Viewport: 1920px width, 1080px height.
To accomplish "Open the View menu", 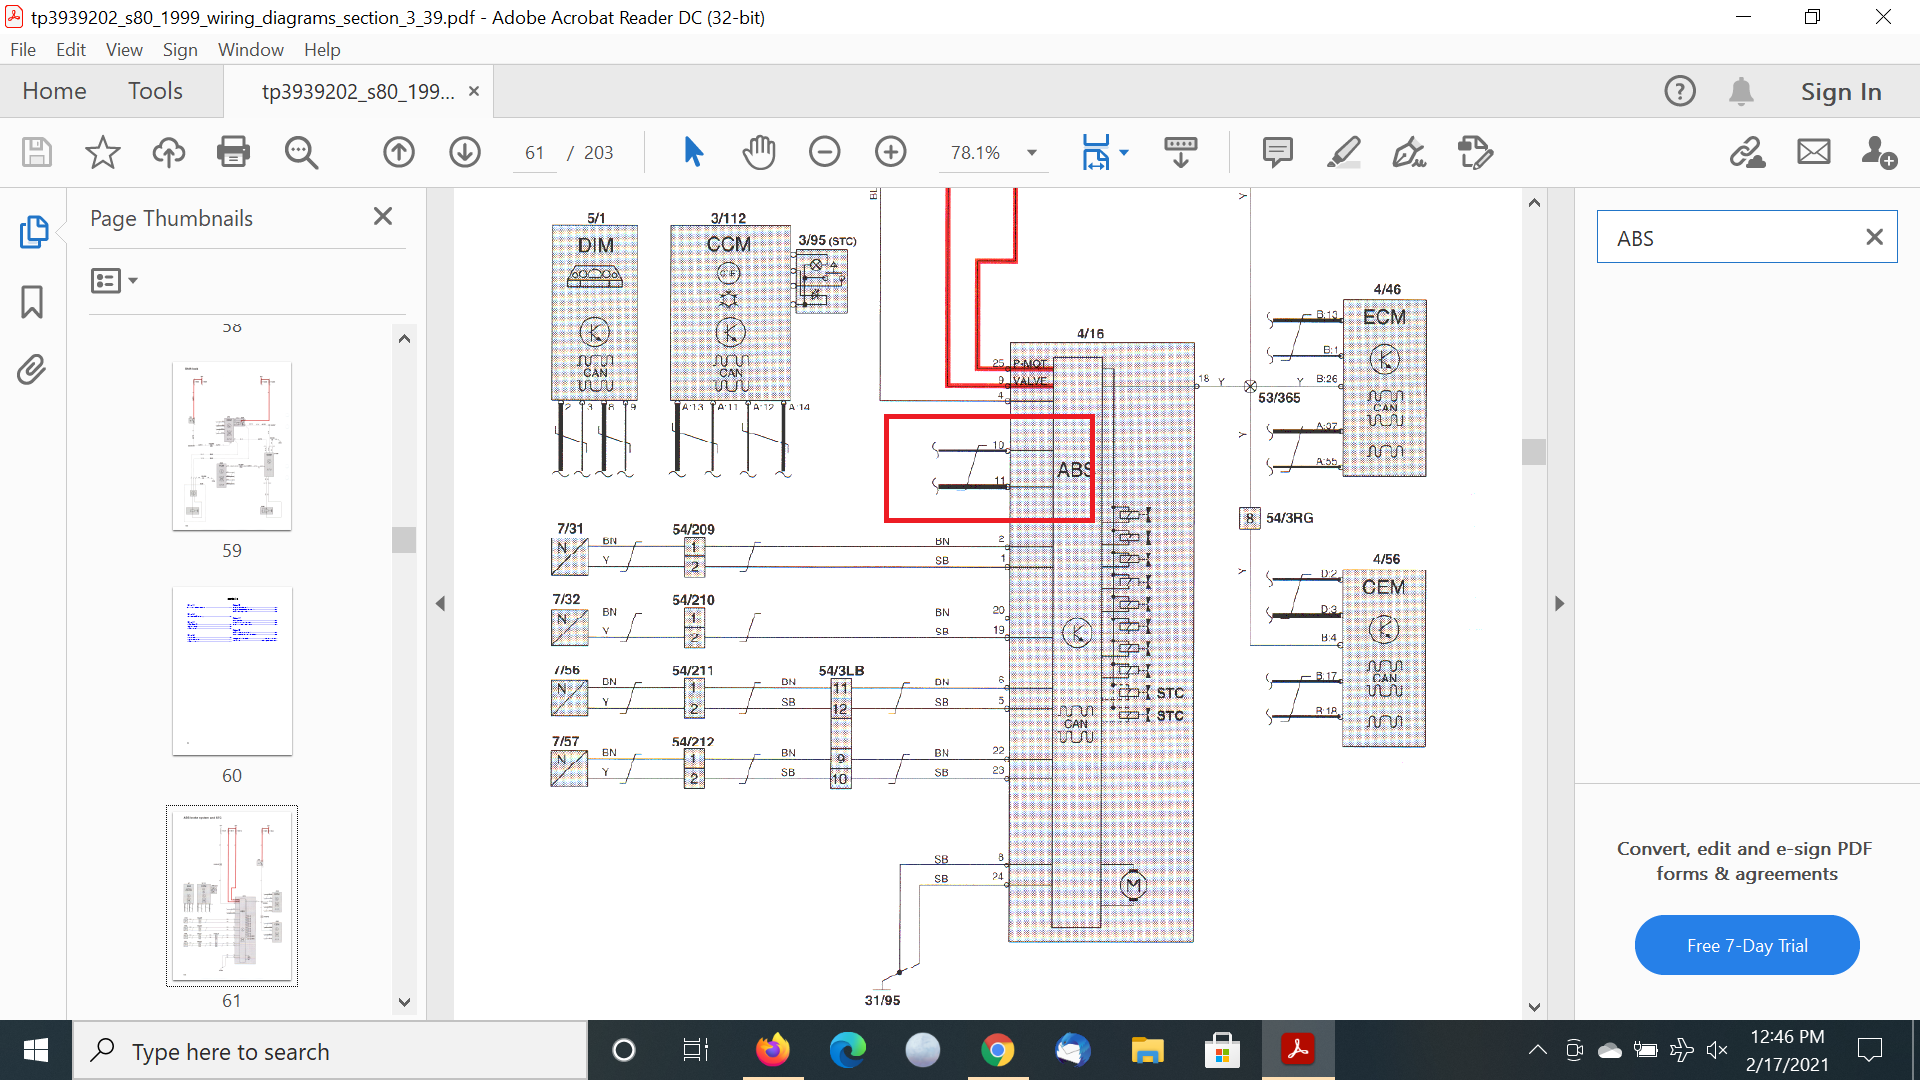I will tap(123, 49).
